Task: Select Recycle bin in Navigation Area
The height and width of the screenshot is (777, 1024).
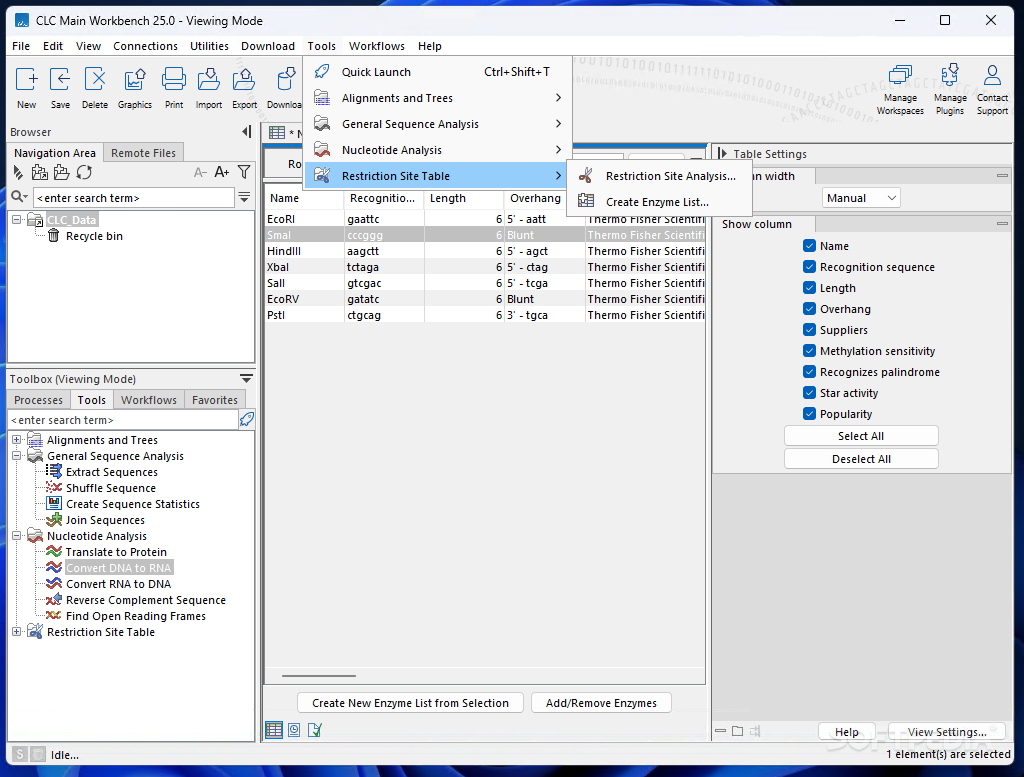Action: 94,236
